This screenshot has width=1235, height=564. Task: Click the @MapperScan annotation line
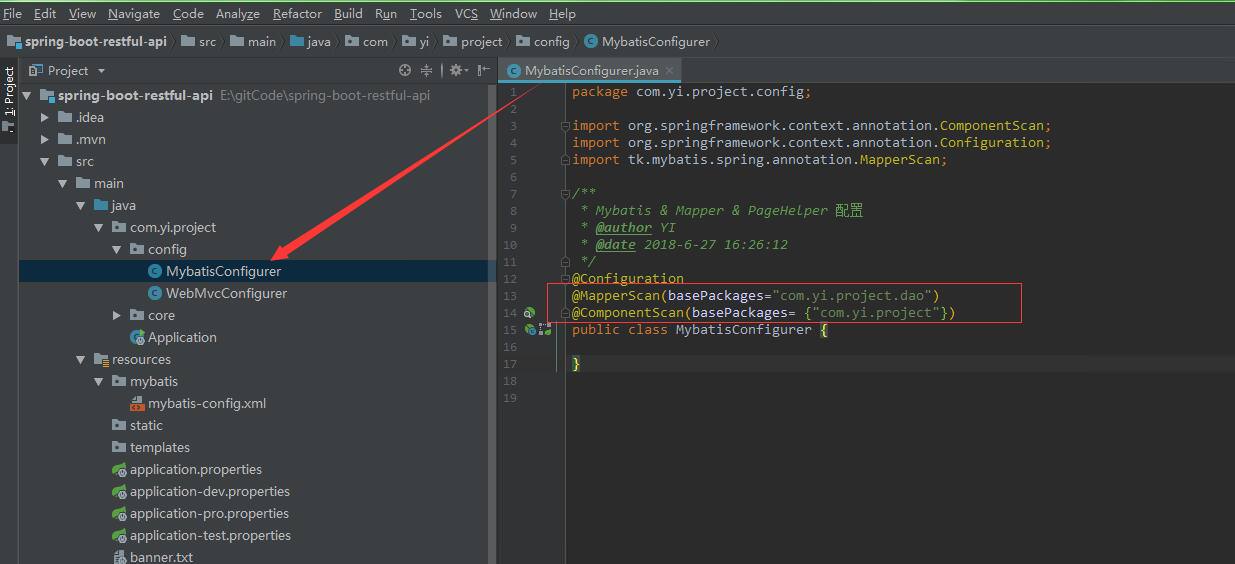click(x=756, y=295)
